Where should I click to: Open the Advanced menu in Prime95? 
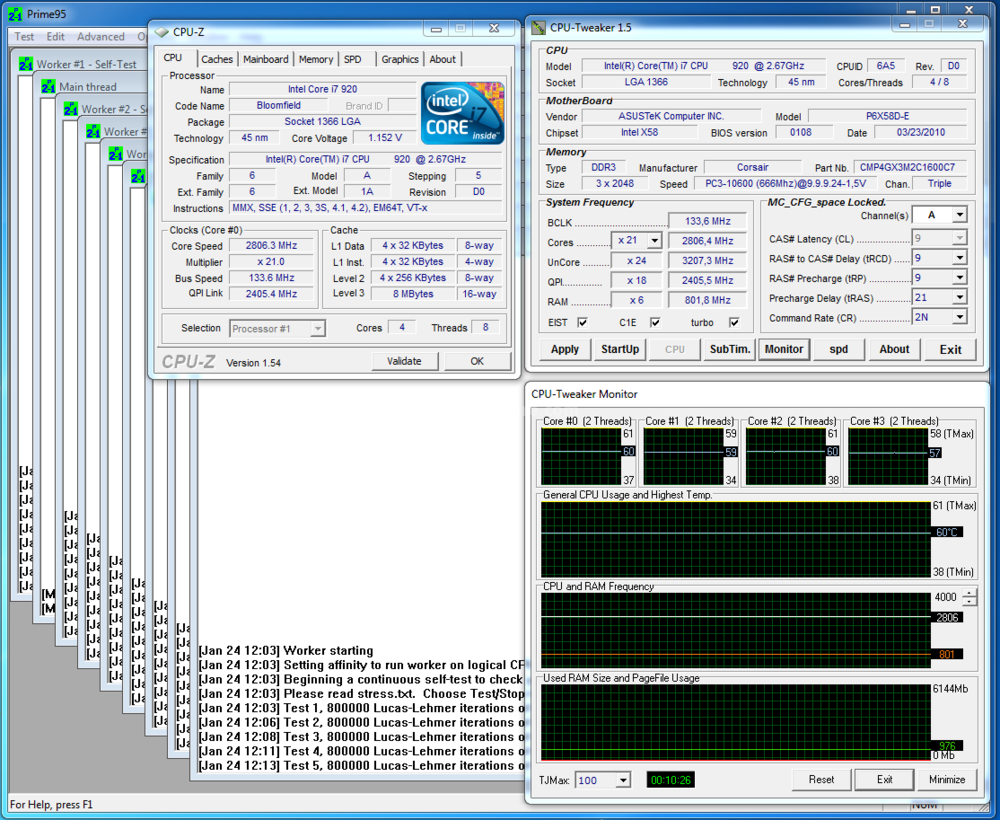(101, 36)
